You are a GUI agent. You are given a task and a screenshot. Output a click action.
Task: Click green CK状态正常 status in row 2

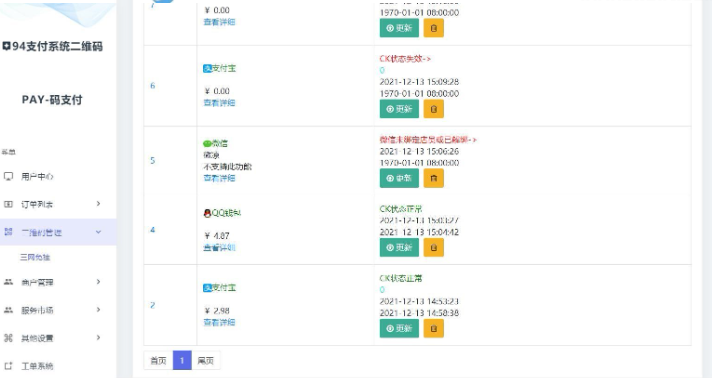[x=401, y=278]
